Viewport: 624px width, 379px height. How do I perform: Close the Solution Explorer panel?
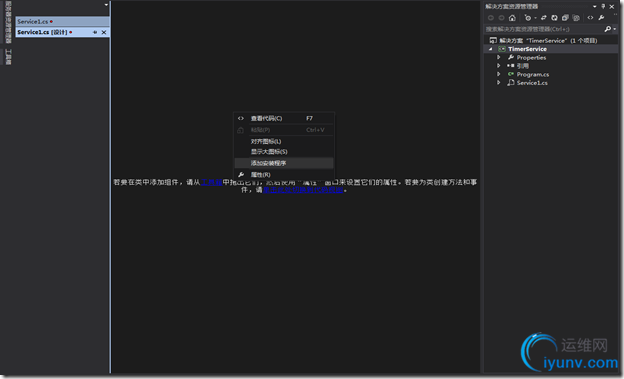point(612,6)
